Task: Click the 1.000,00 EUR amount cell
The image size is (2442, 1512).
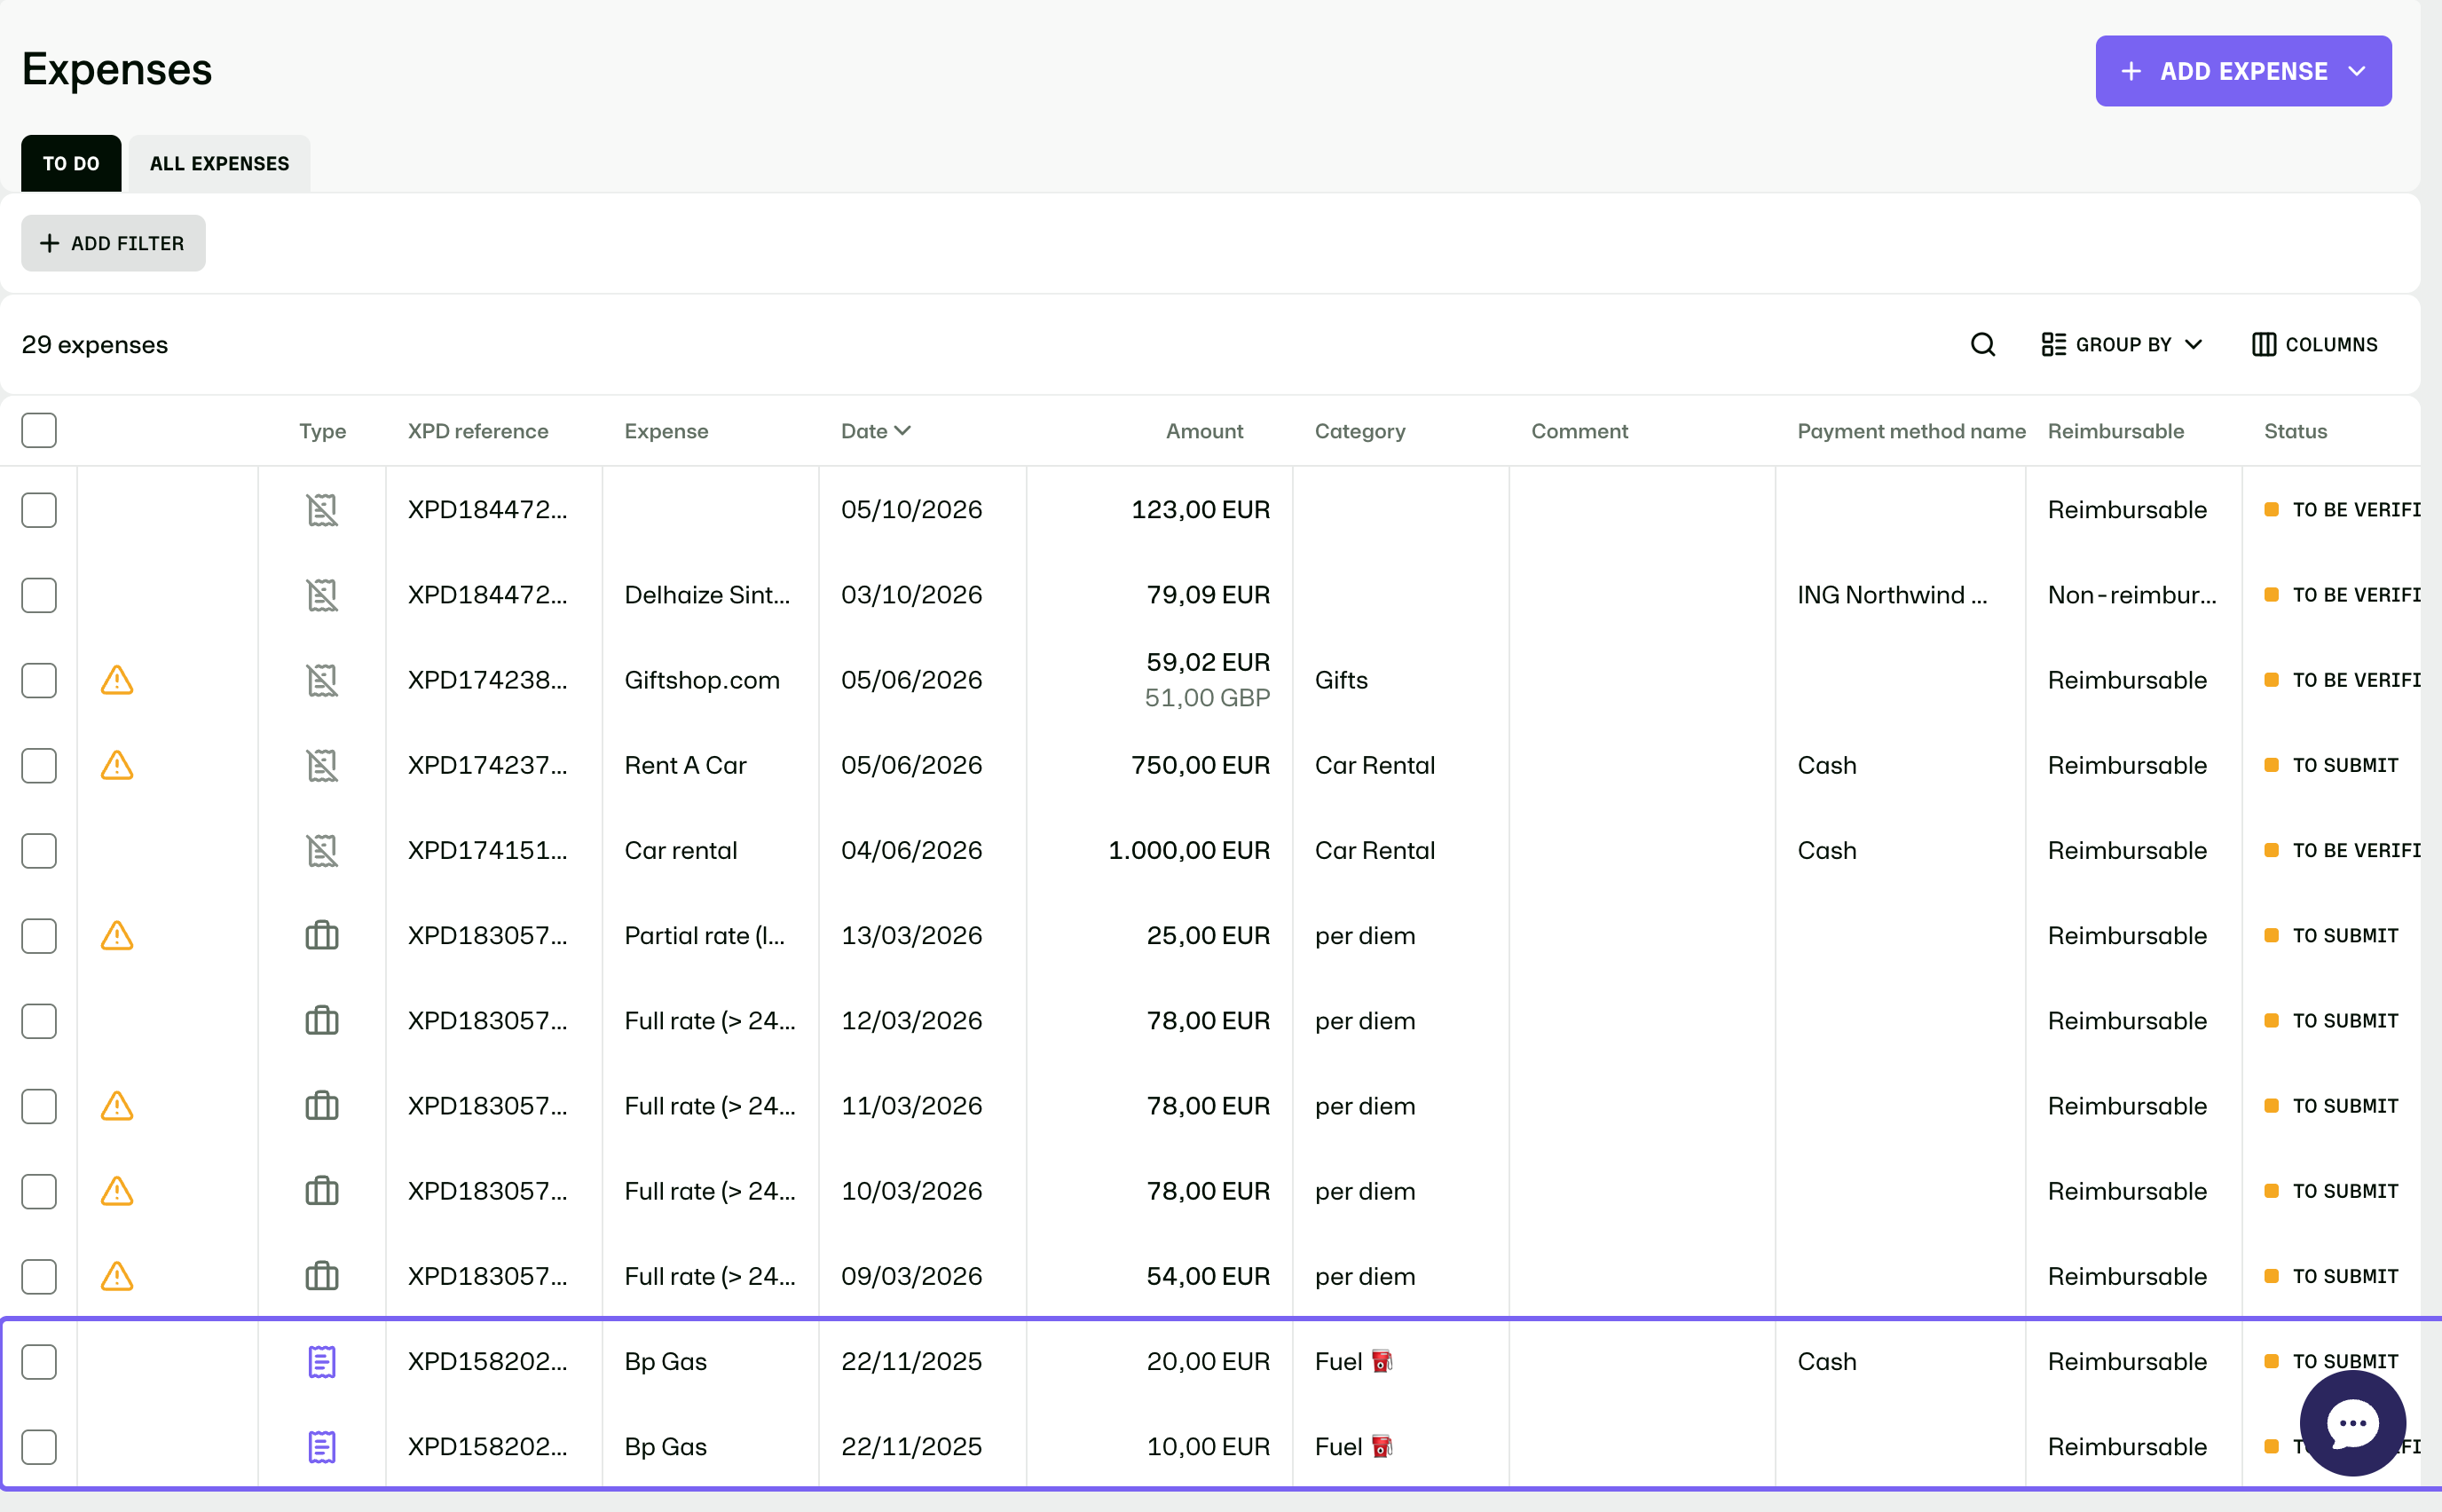Action: pyautogui.click(x=1189, y=850)
